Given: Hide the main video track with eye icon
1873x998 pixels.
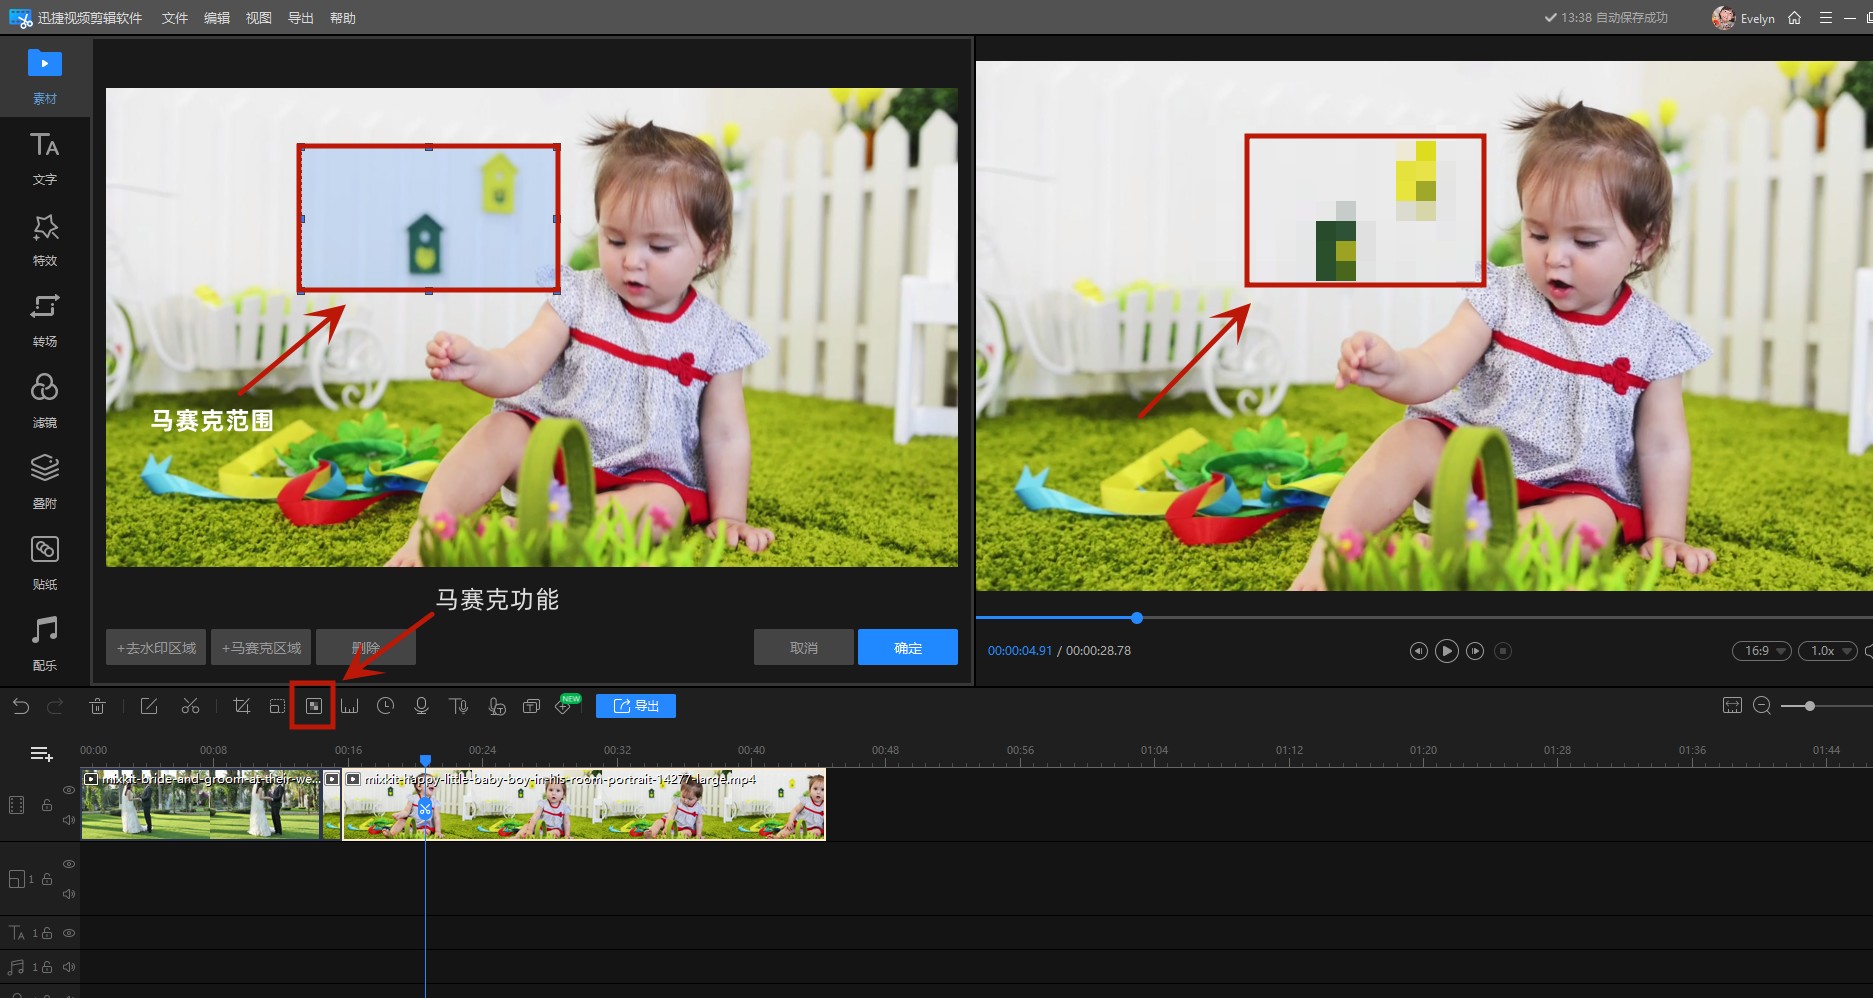Looking at the screenshot, I should point(69,790).
